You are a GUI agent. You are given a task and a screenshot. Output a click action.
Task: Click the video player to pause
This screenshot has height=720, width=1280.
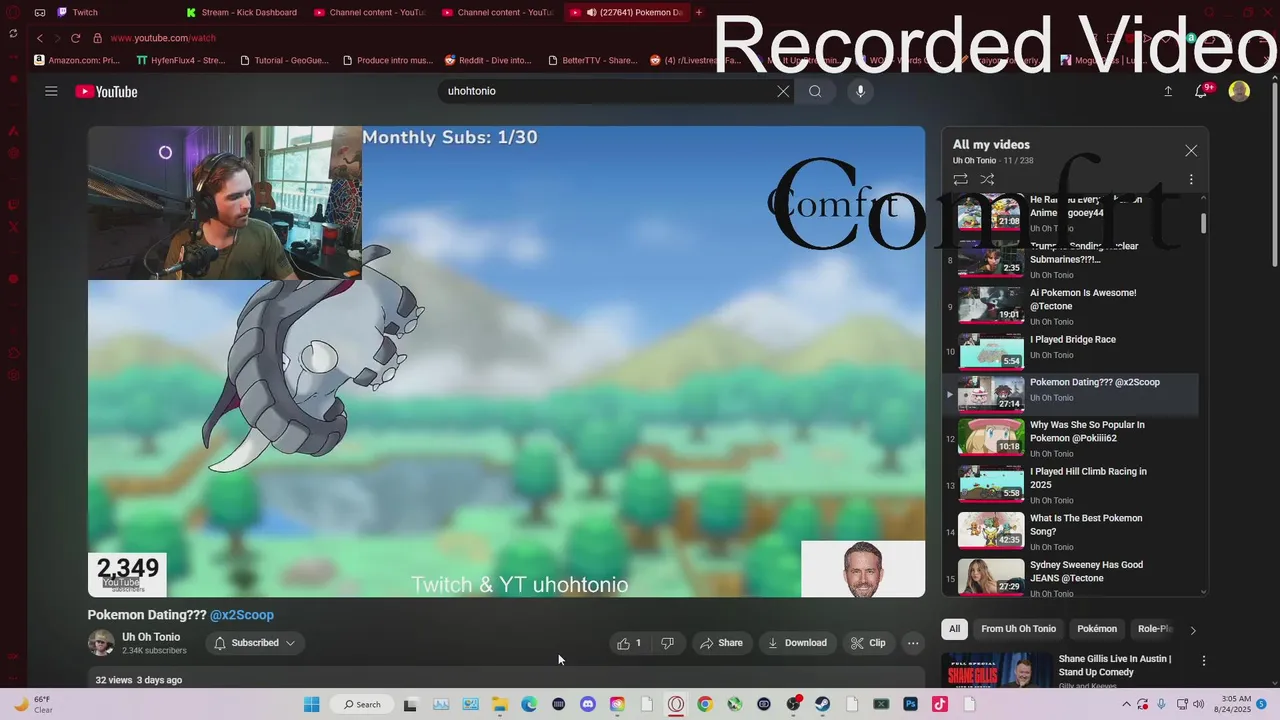[506, 361]
